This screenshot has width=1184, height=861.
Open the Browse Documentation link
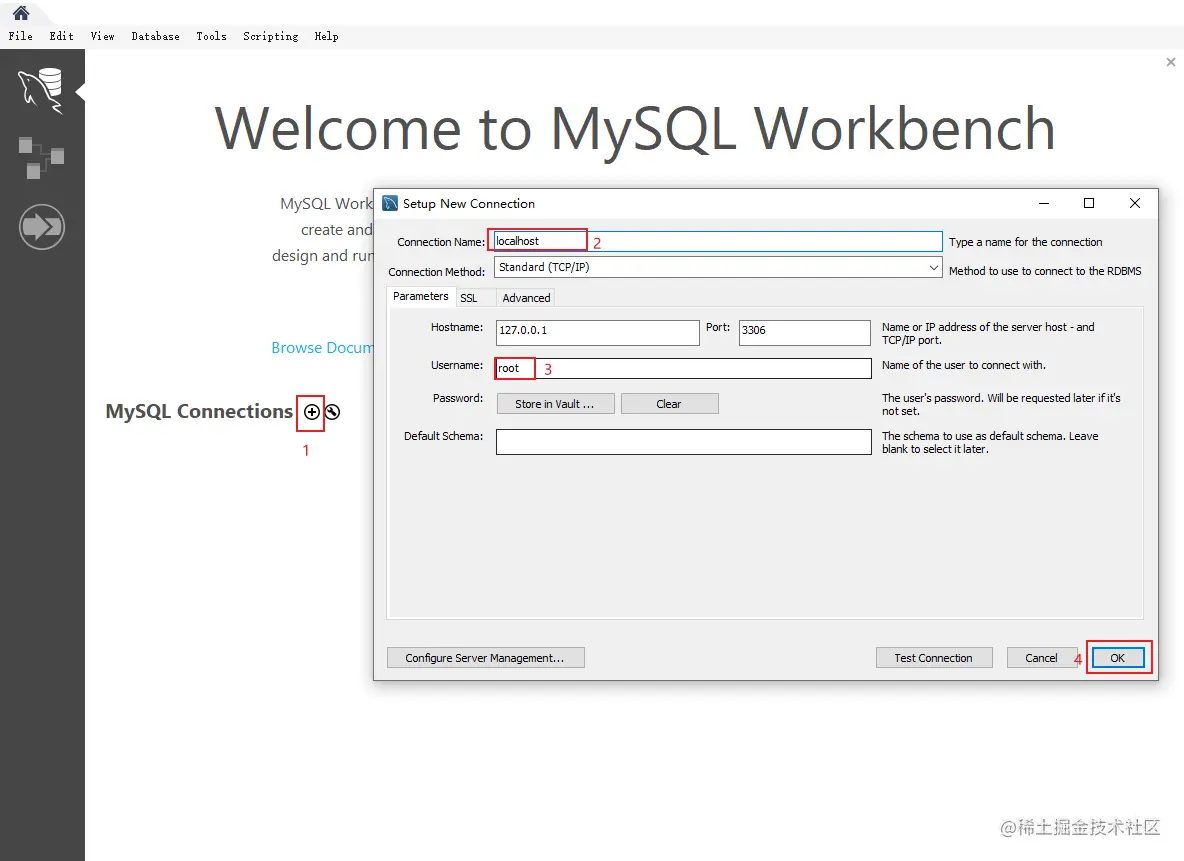click(x=322, y=348)
